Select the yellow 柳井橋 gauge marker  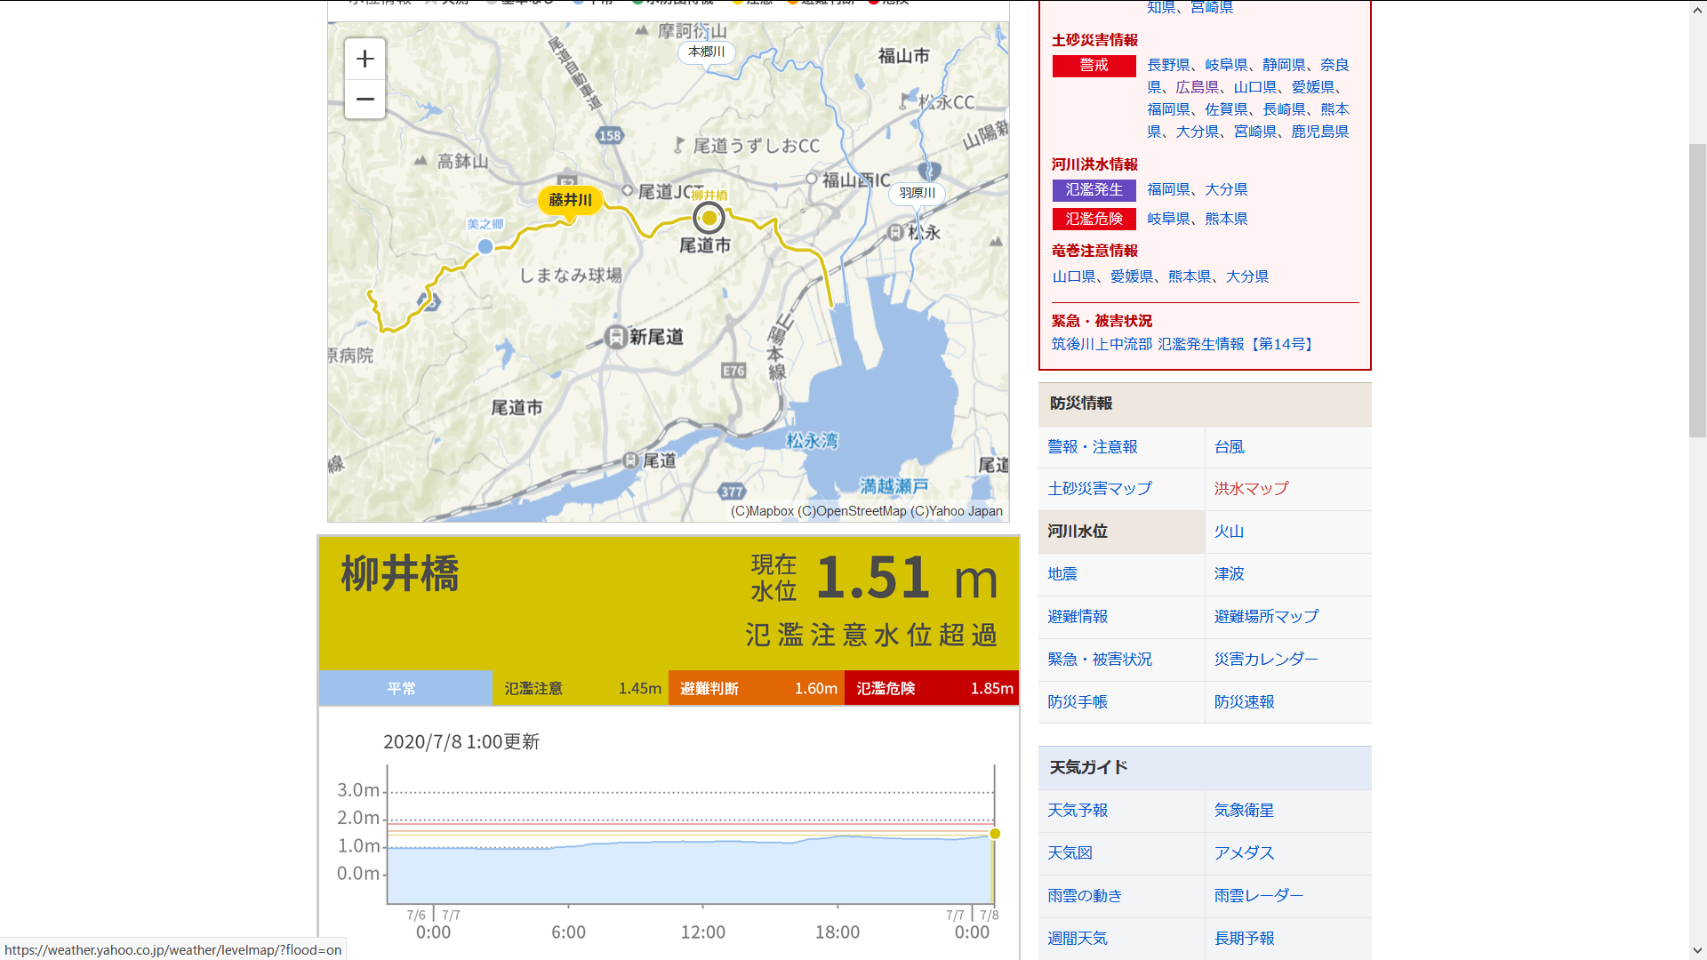(709, 217)
